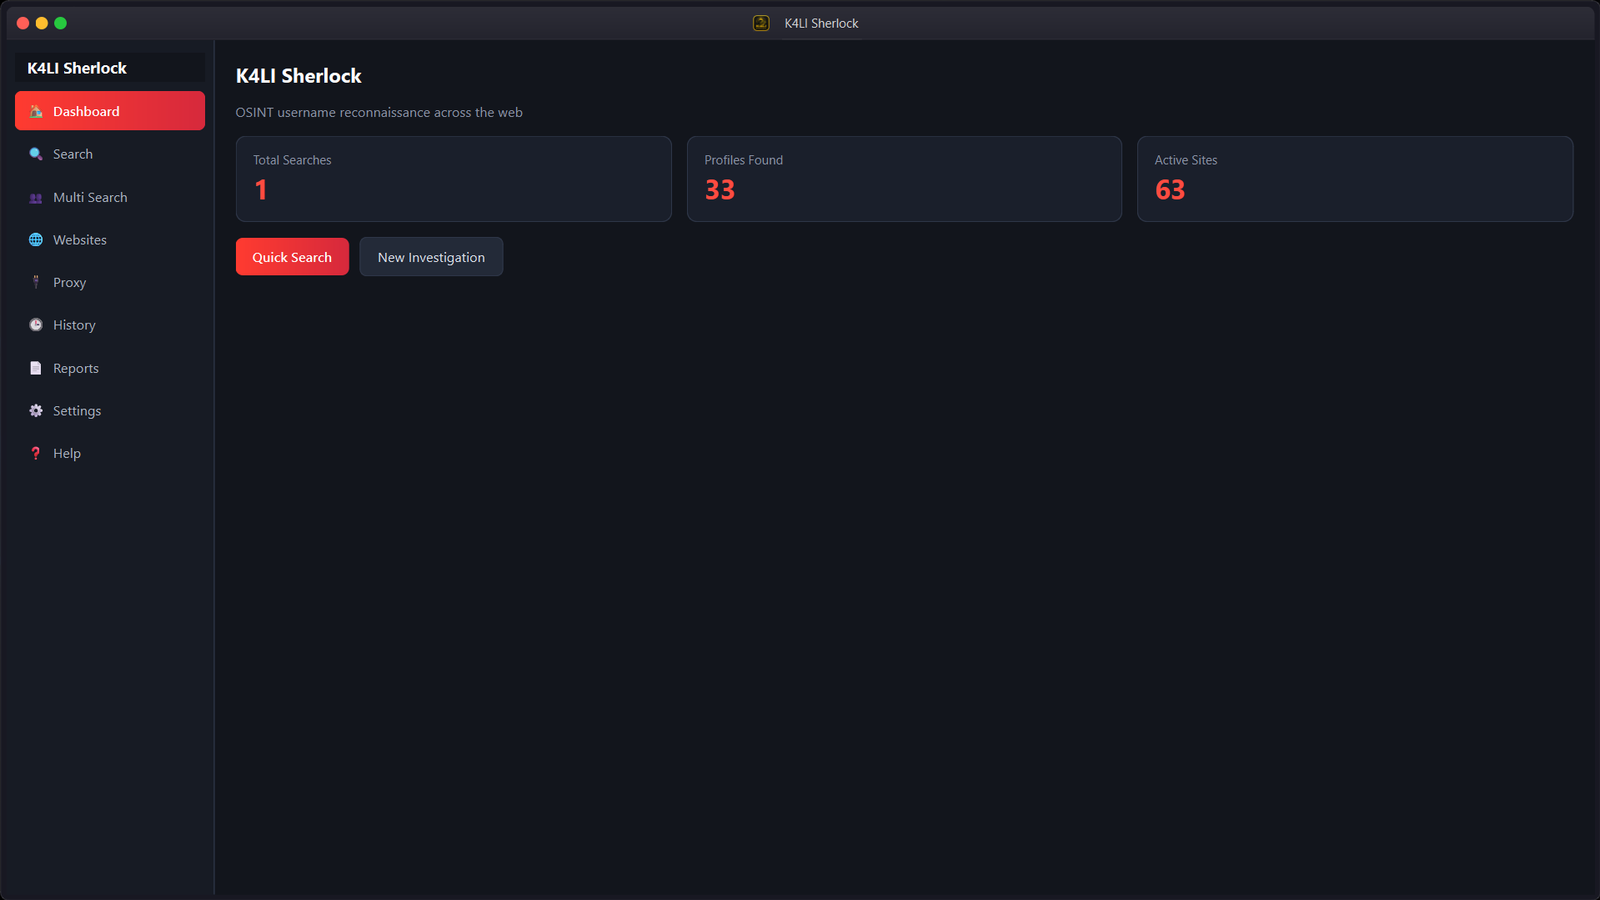Click the K4LI Sherlock sidebar logo text
1600x900 pixels.
(x=77, y=68)
